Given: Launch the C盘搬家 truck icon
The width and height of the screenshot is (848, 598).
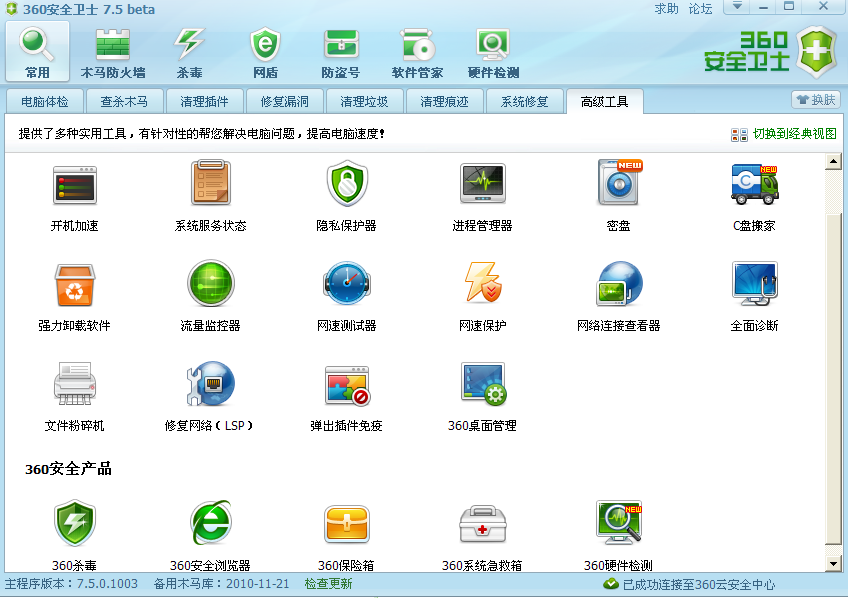Looking at the screenshot, I should [755, 184].
